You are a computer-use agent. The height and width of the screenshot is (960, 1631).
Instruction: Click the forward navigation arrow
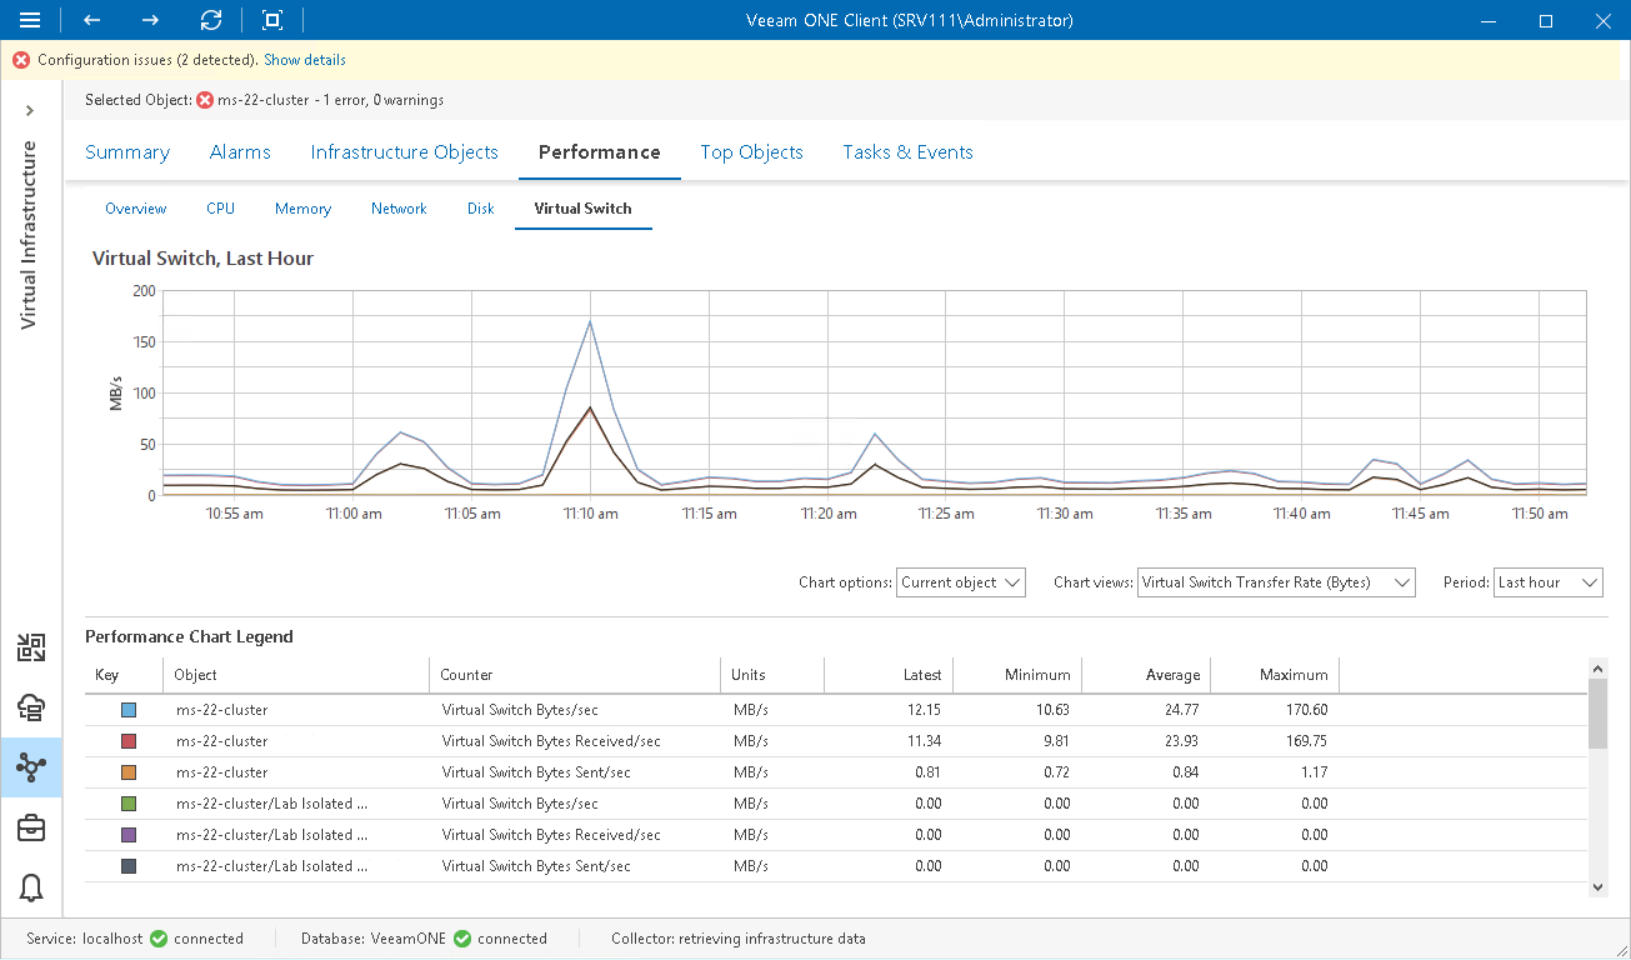(x=150, y=20)
